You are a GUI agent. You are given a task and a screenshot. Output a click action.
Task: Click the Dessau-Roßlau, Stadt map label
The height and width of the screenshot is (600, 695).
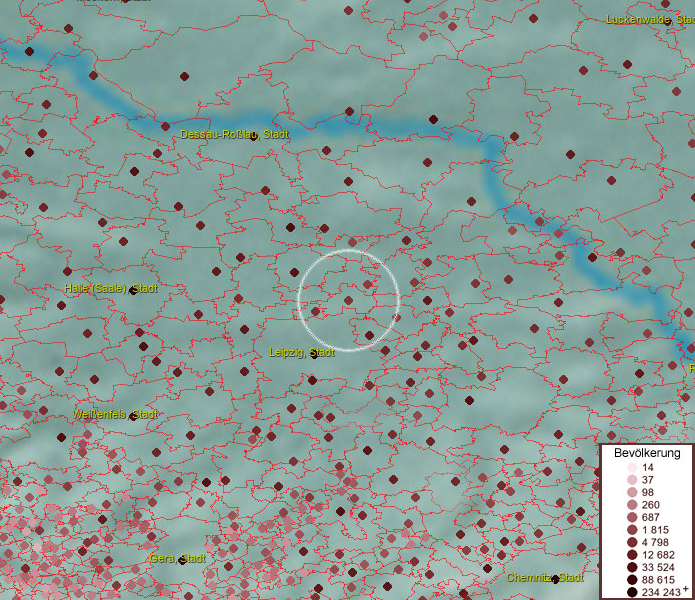(234, 134)
